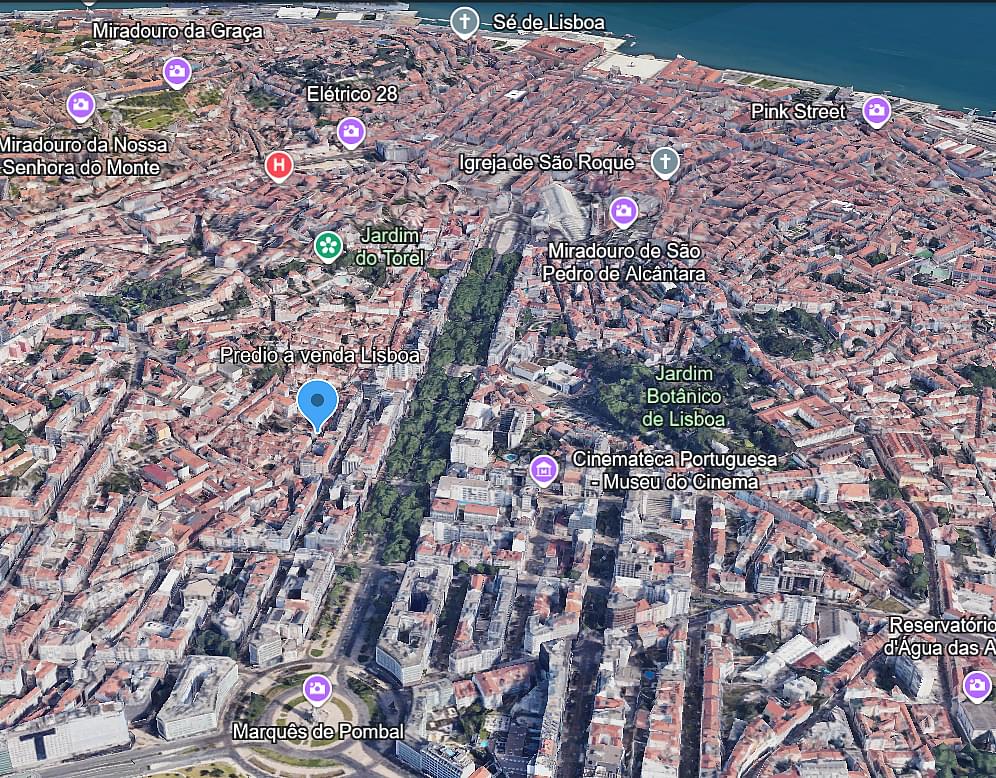Open the Marquês de Pombal text label
The width and height of the screenshot is (996, 778).
(318, 732)
